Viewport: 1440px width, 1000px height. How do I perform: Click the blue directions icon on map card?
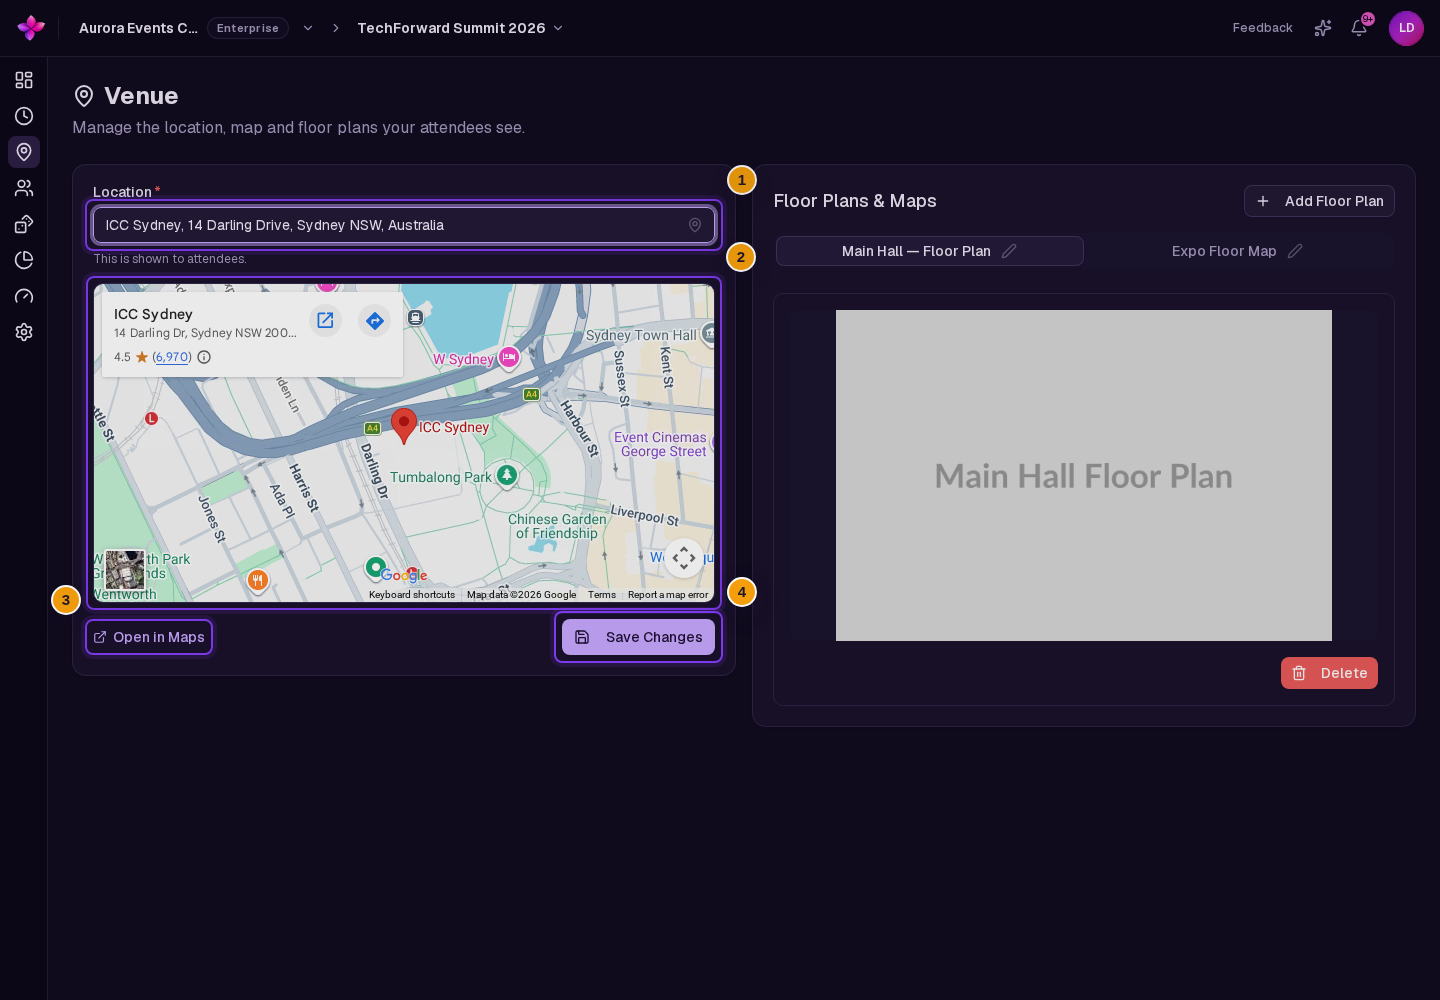(375, 320)
